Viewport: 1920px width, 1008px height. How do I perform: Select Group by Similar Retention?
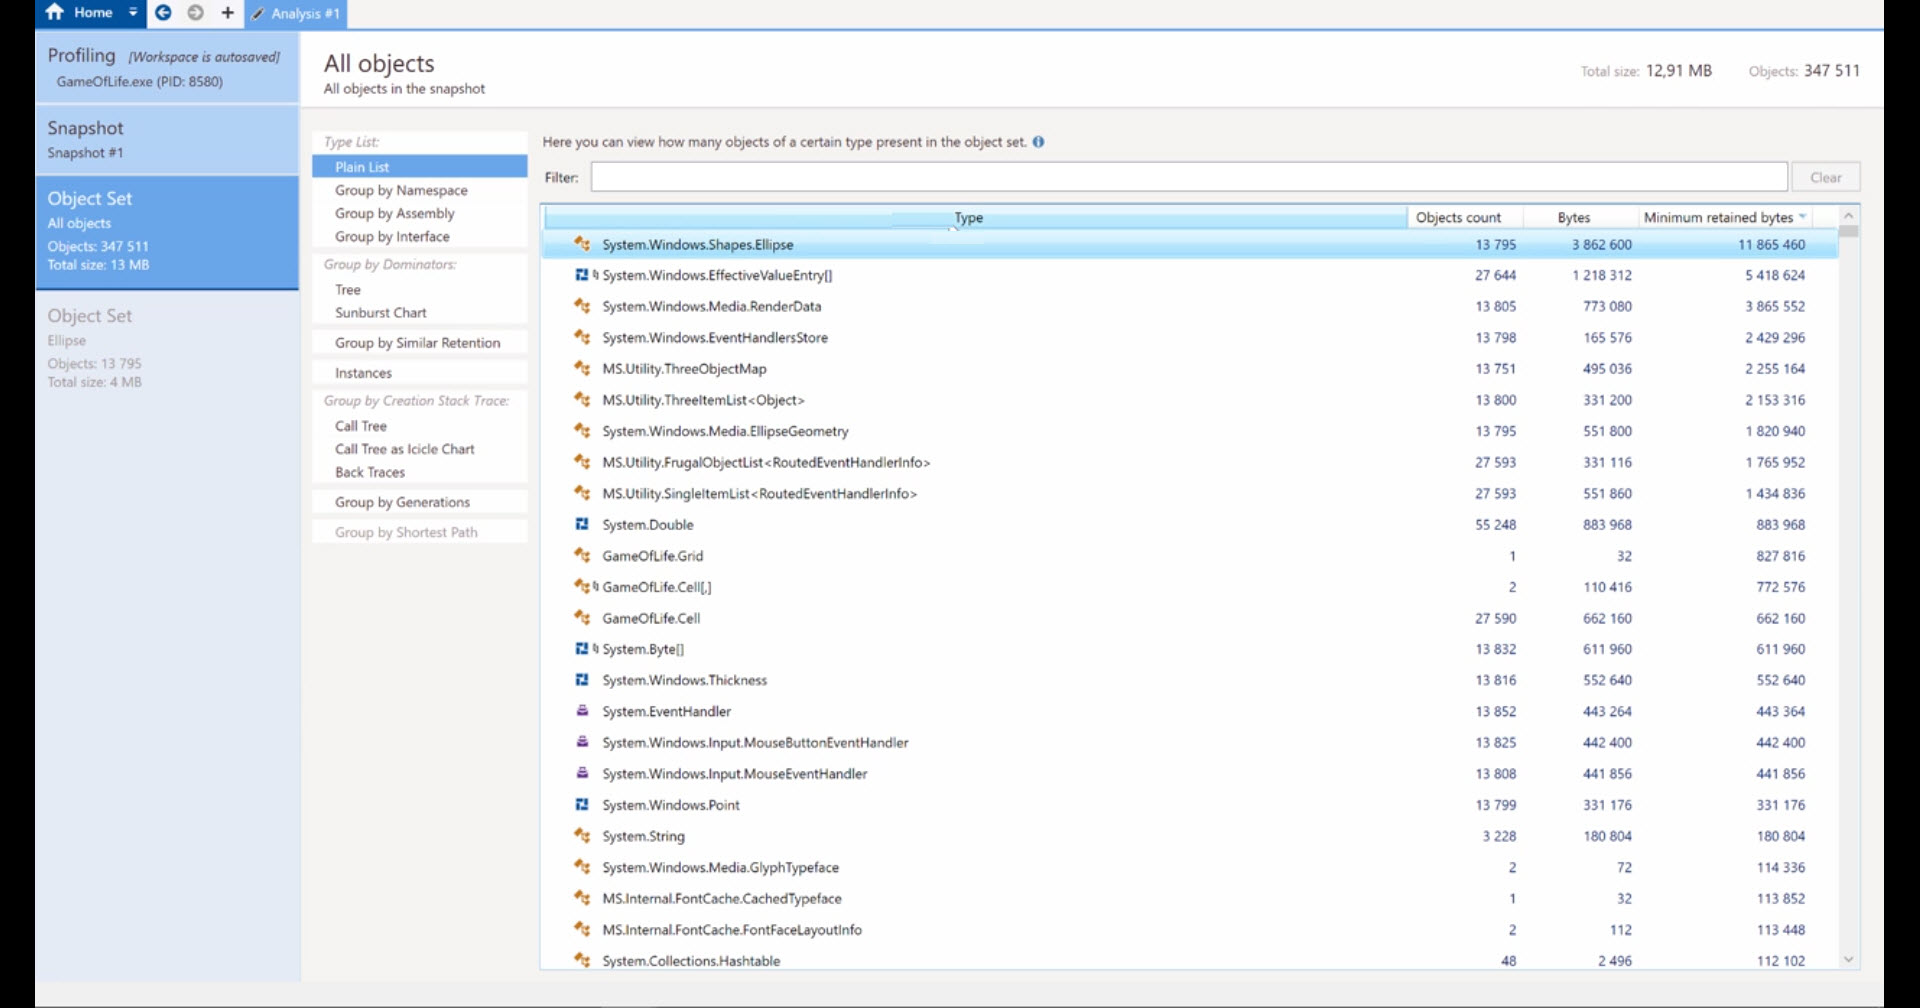[x=419, y=343]
